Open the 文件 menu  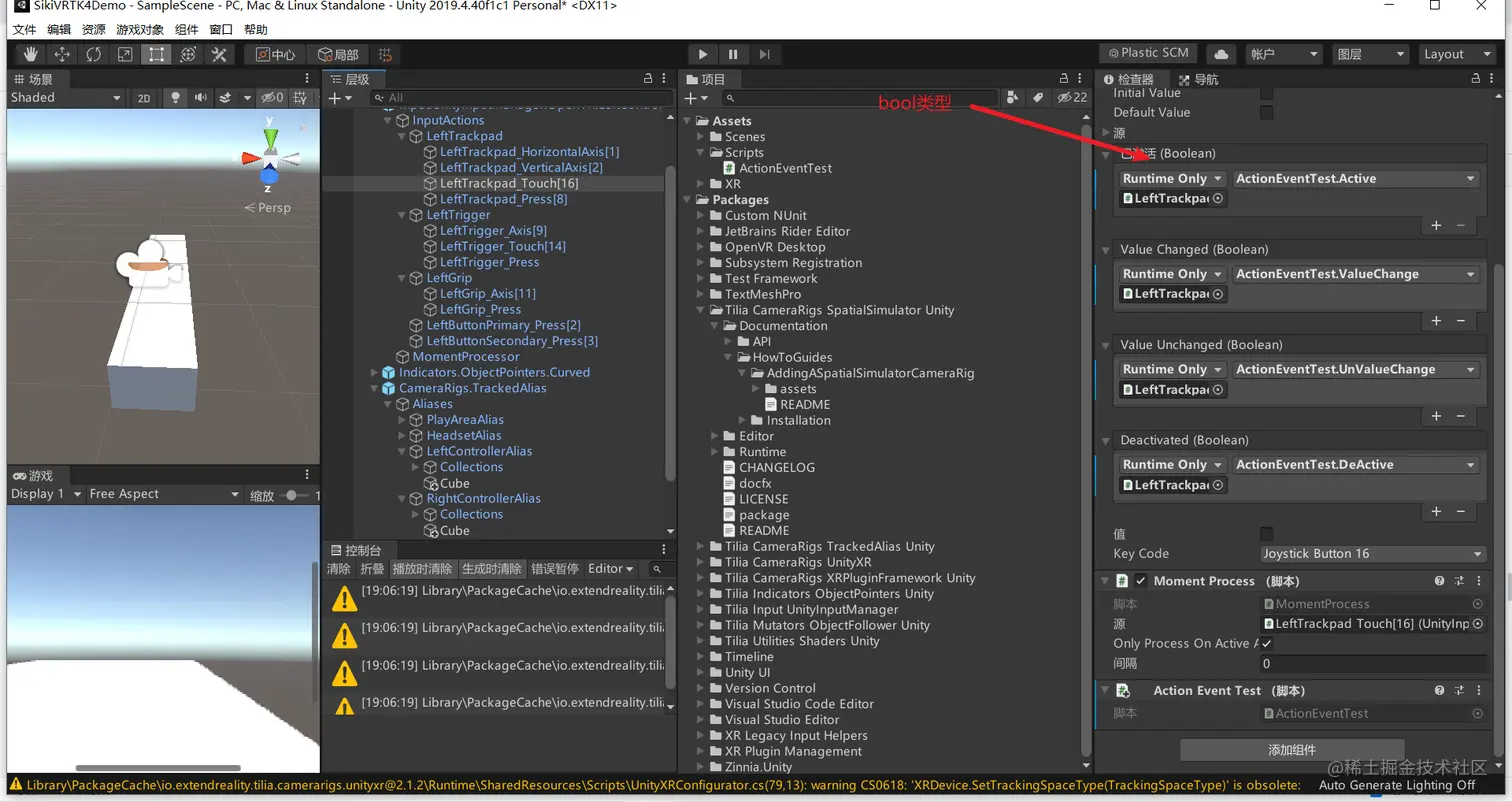tap(24, 30)
